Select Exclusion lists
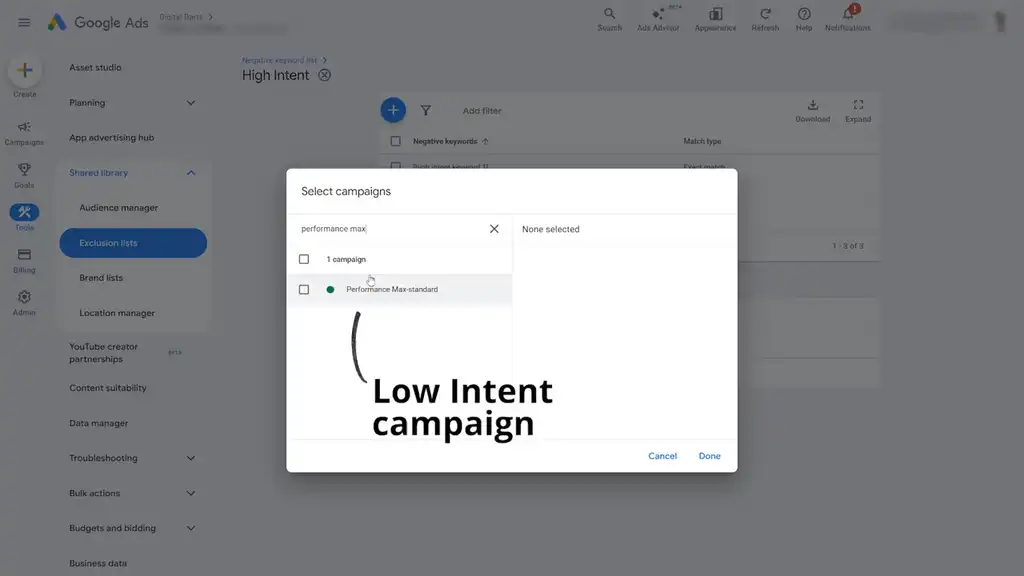The height and width of the screenshot is (576, 1024). tap(133, 243)
